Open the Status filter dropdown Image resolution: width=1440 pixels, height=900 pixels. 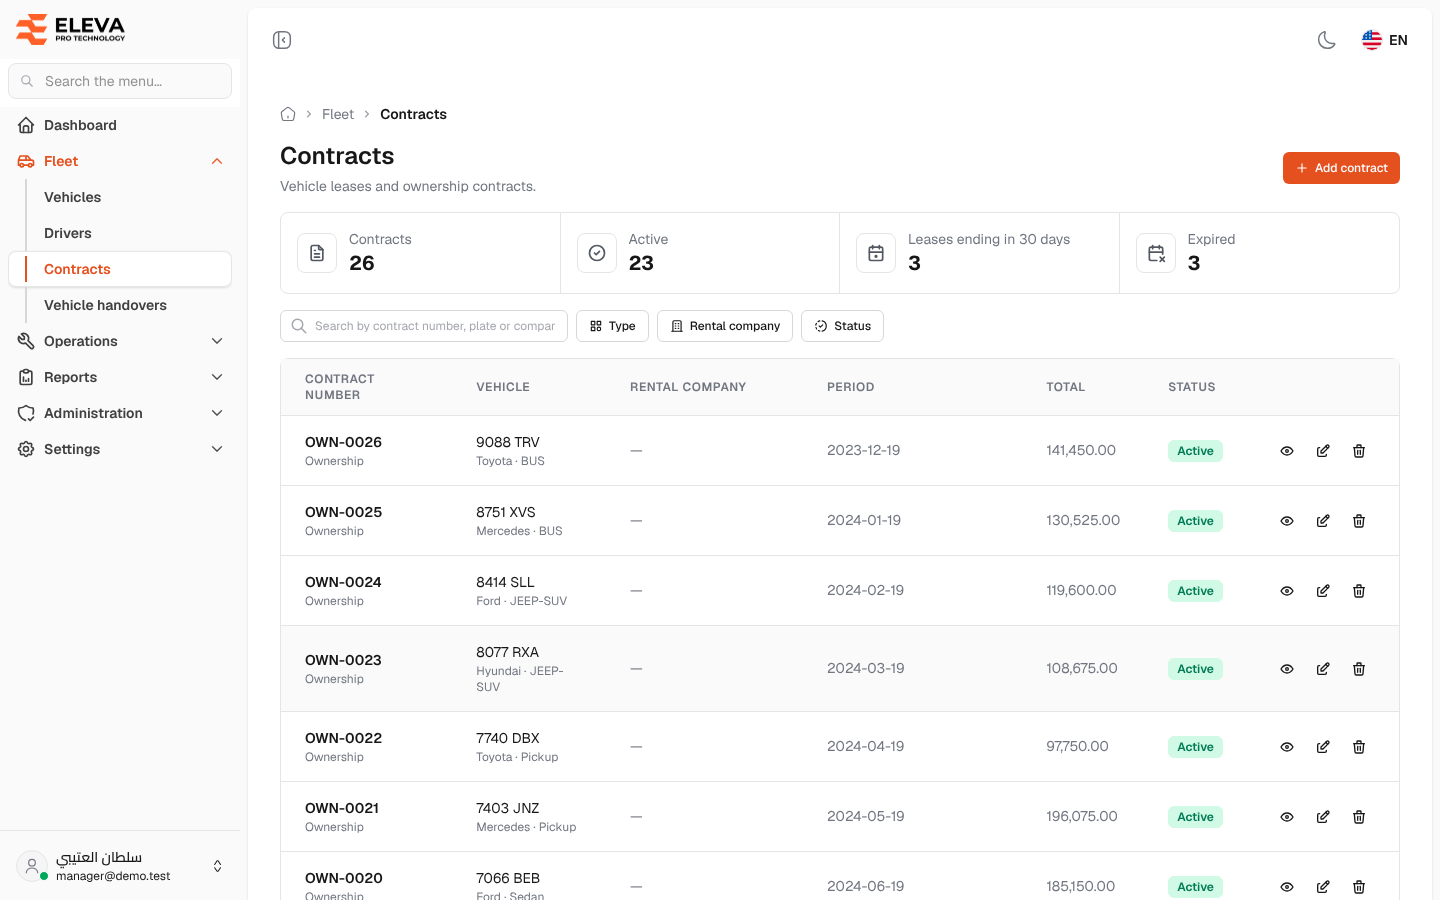842,326
